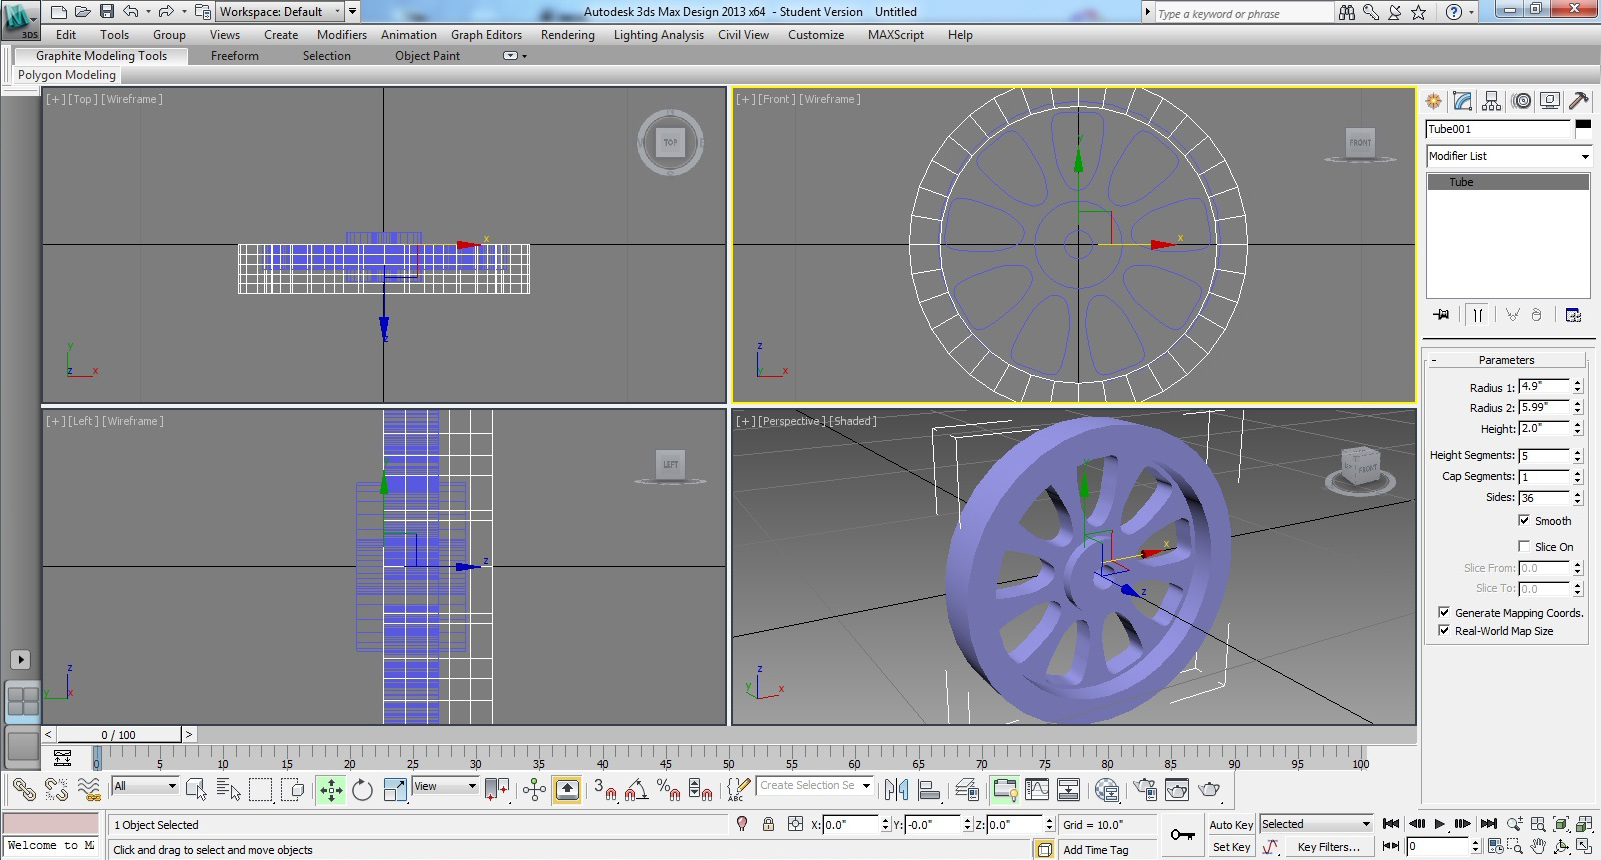Click the Auto Key button
The height and width of the screenshot is (860, 1601).
(1231, 825)
